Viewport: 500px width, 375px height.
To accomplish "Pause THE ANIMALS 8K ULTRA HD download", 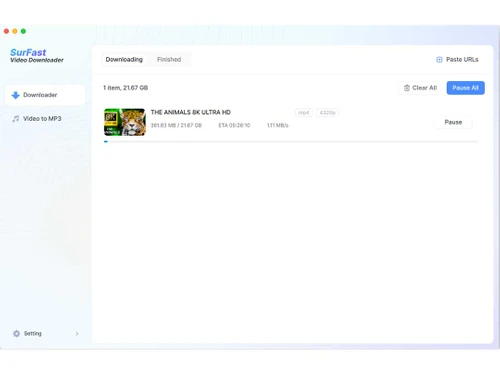I will [453, 122].
